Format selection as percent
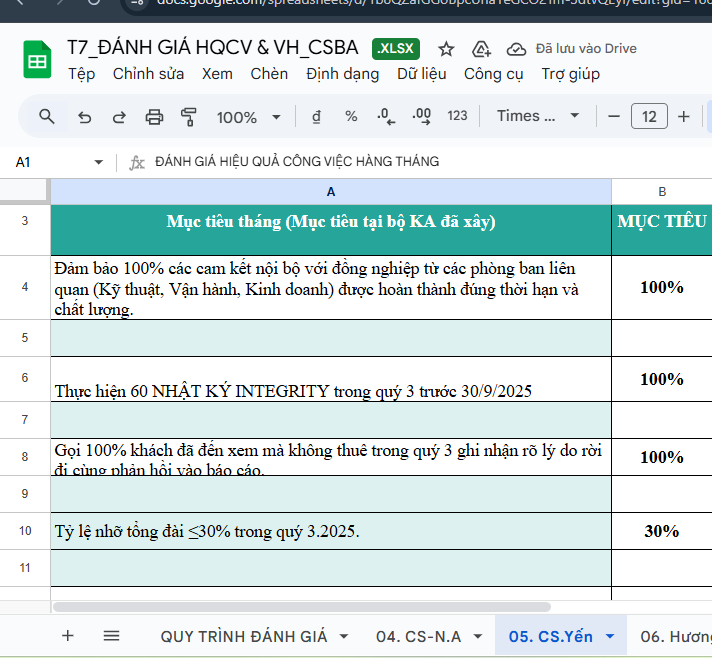This screenshot has height=658, width=712. [351, 116]
